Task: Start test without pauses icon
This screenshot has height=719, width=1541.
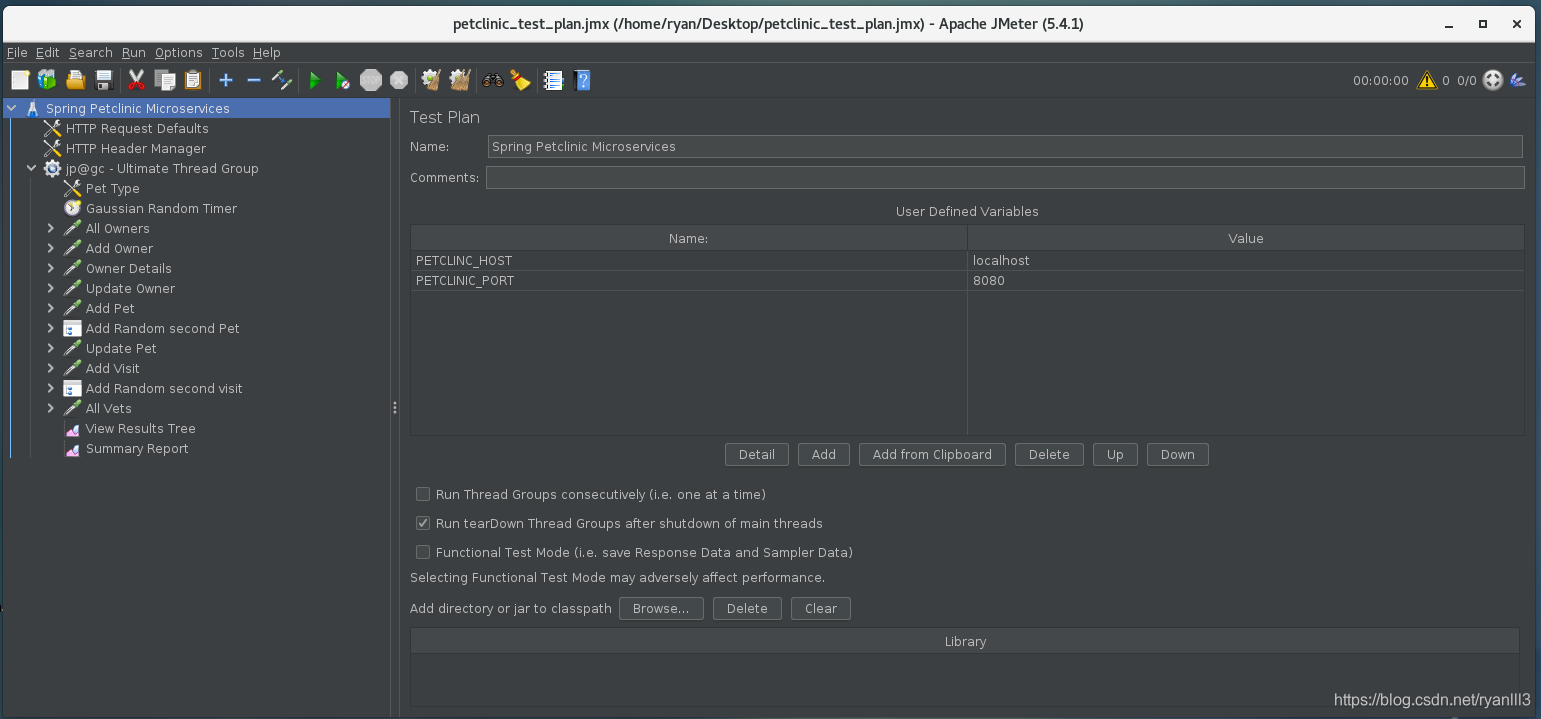Action: tap(343, 80)
